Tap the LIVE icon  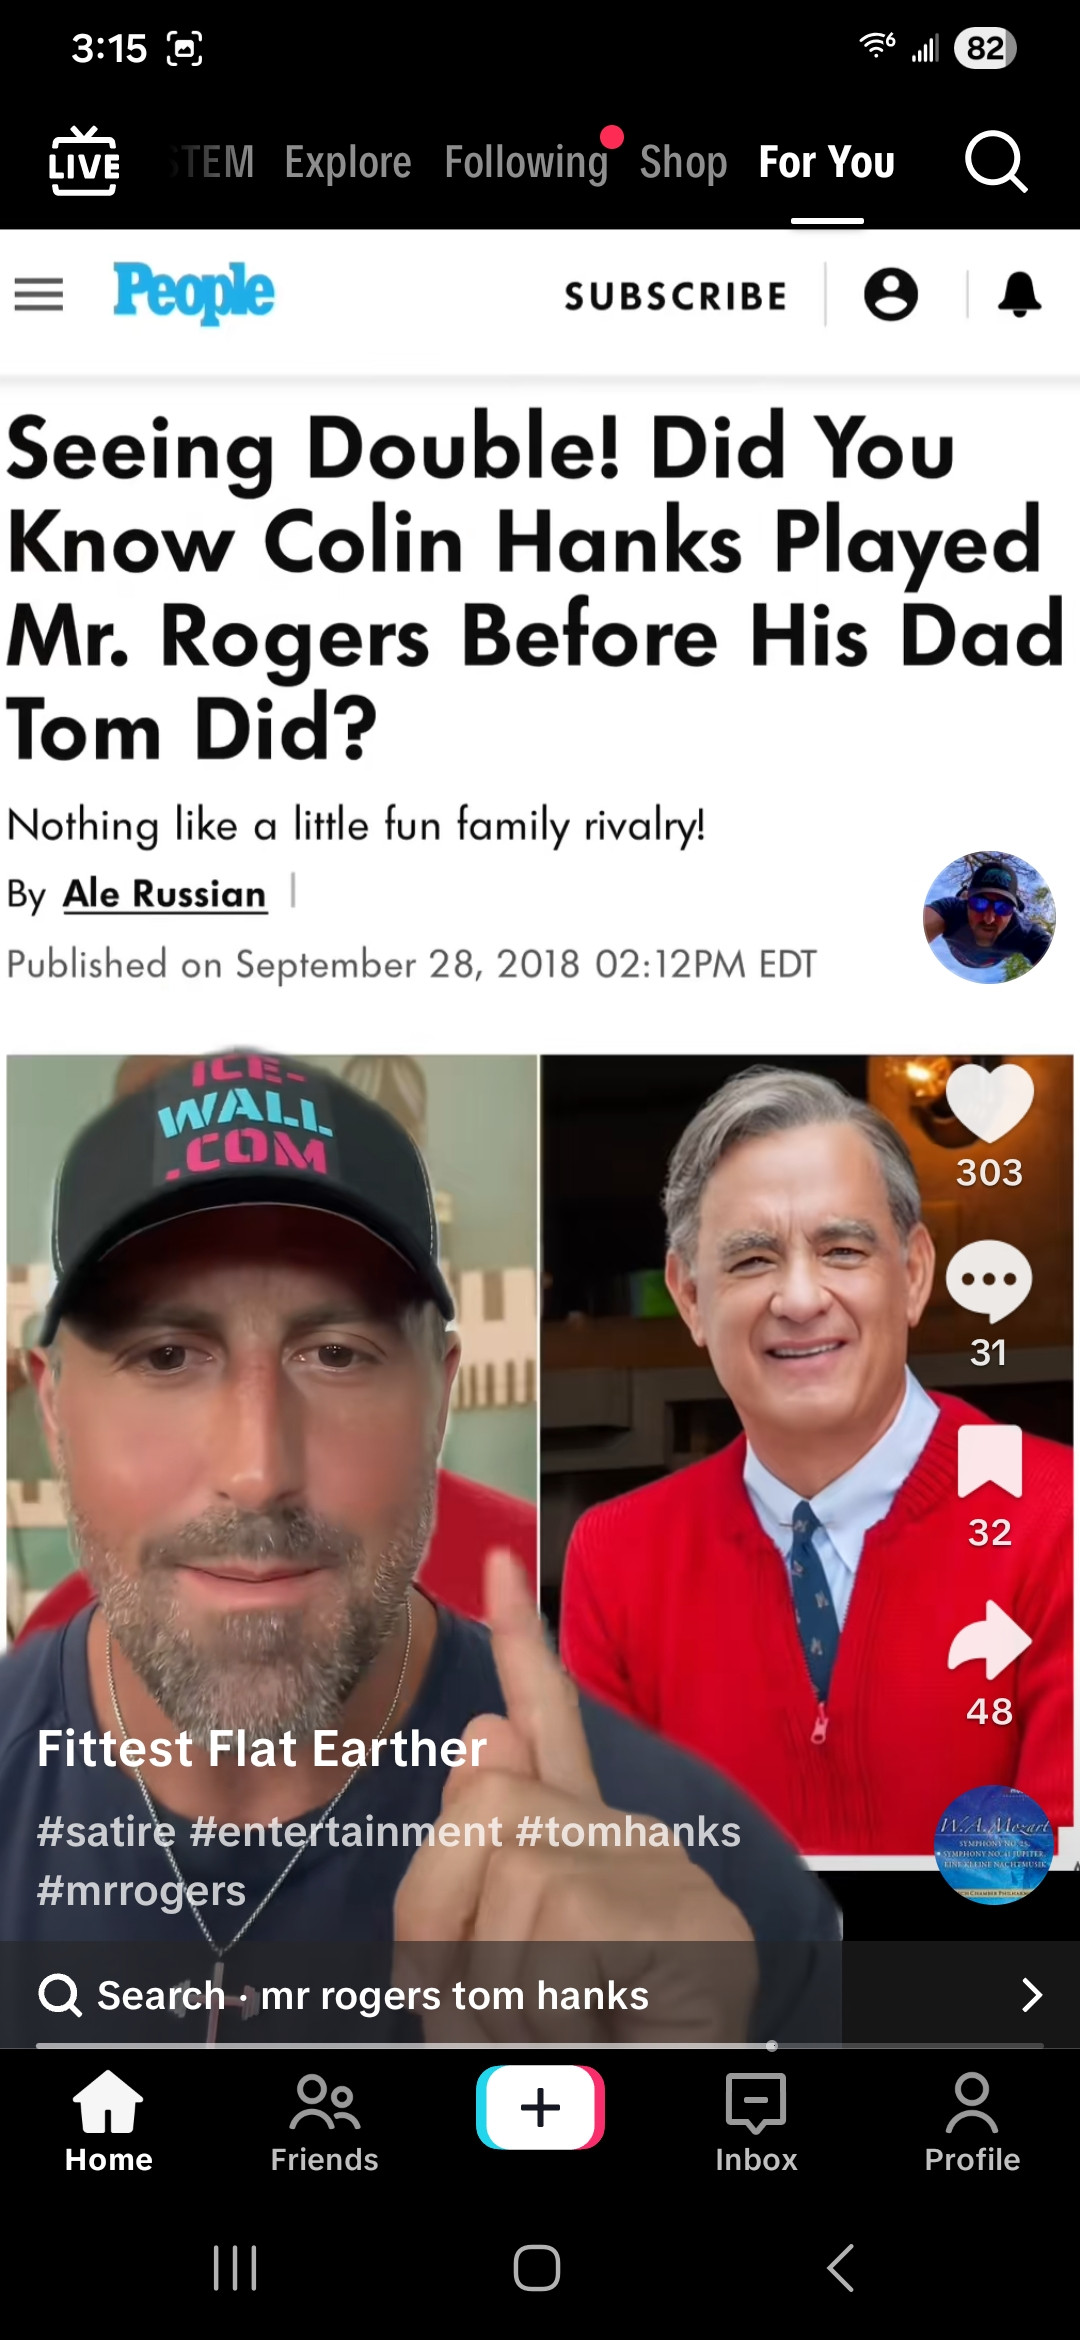click(x=84, y=161)
